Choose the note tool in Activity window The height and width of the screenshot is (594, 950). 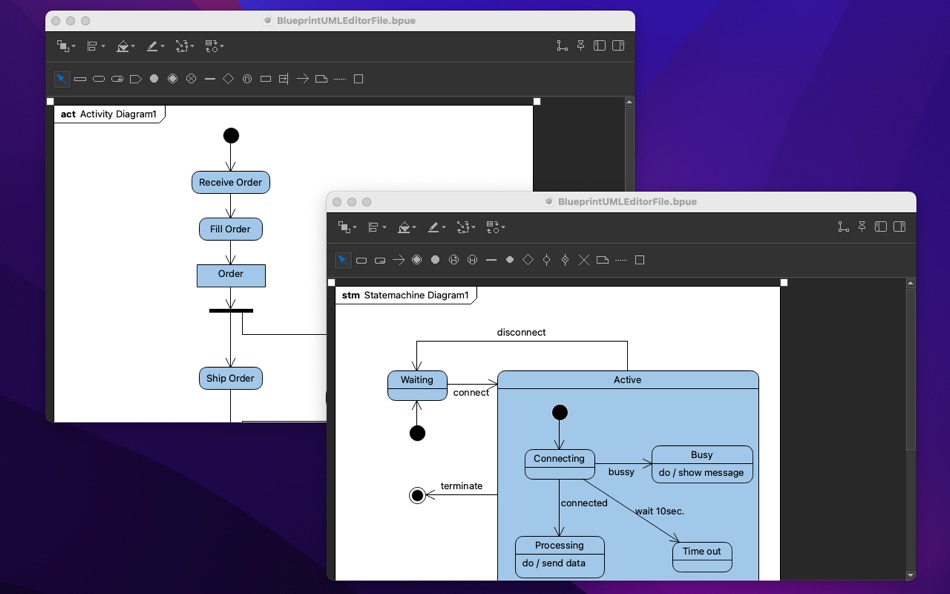pyautogui.click(x=321, y=79)
